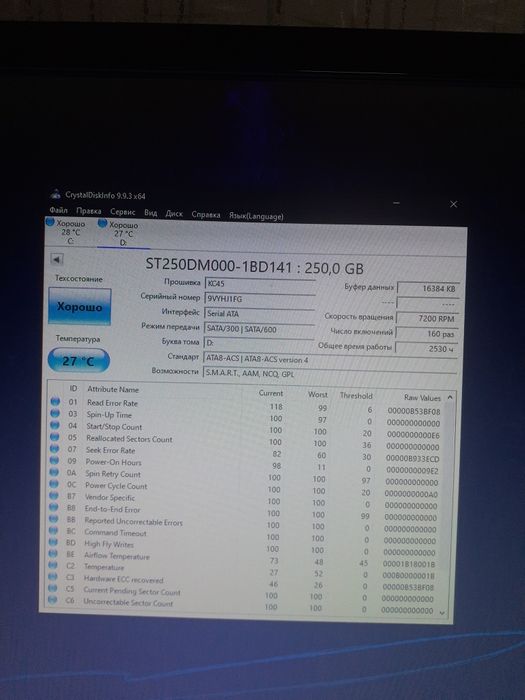Click the Буква тома field D:
The width and height of the screenshot is (525, 700).
click(x=258, y=343)
